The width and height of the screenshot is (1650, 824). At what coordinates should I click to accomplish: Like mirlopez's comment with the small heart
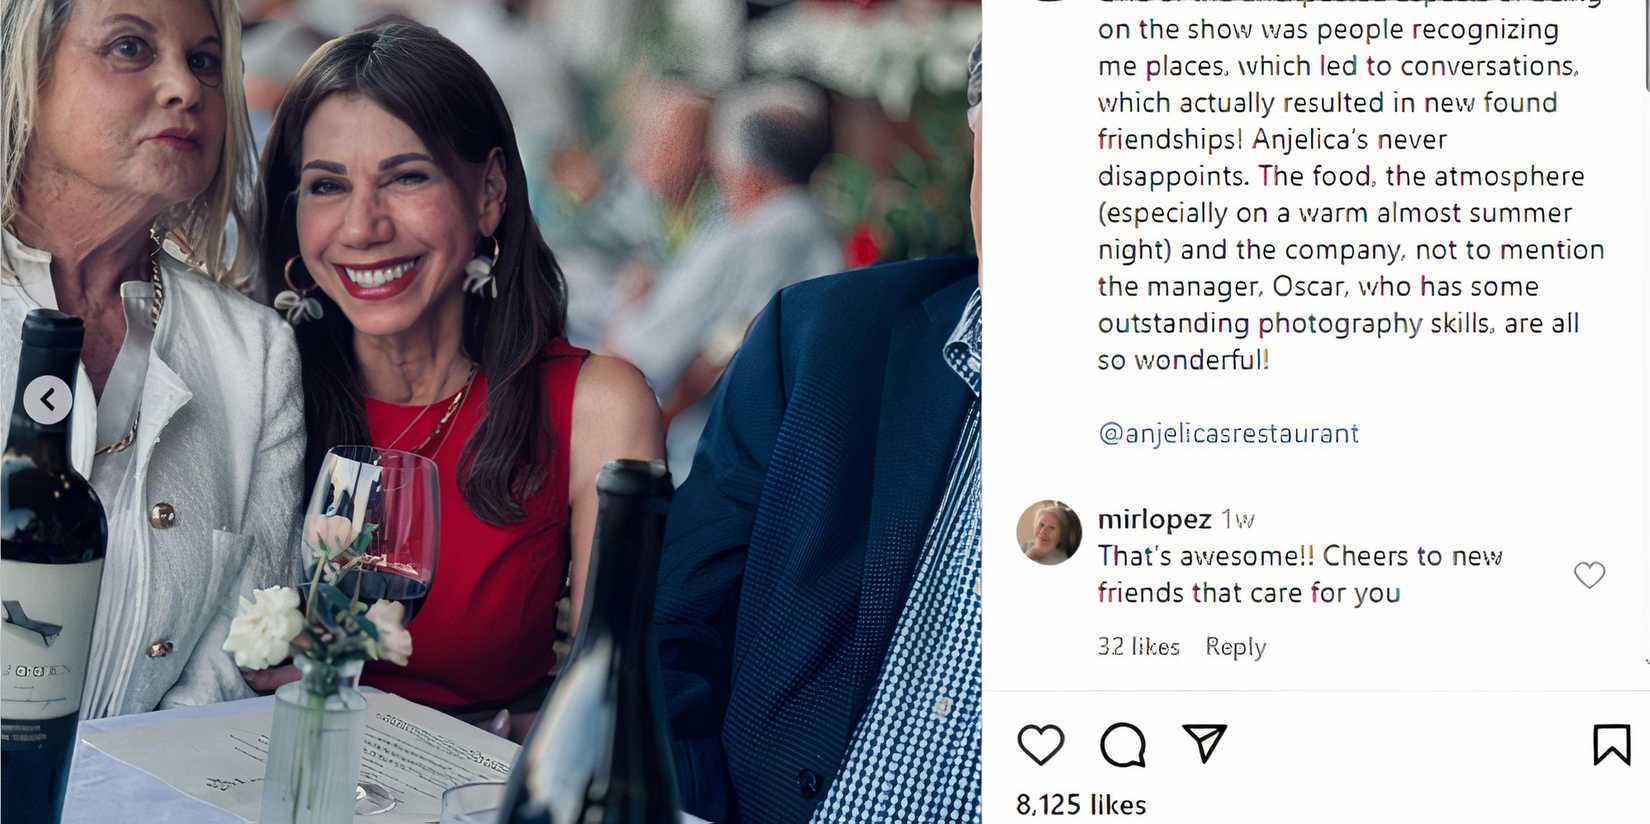click(x=1589, y=575)
